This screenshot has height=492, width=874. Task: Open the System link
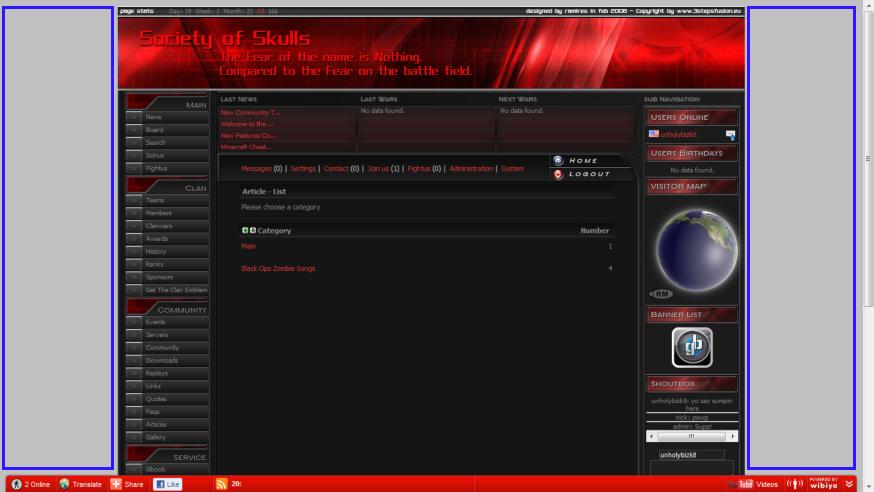[x=512, y=168]
